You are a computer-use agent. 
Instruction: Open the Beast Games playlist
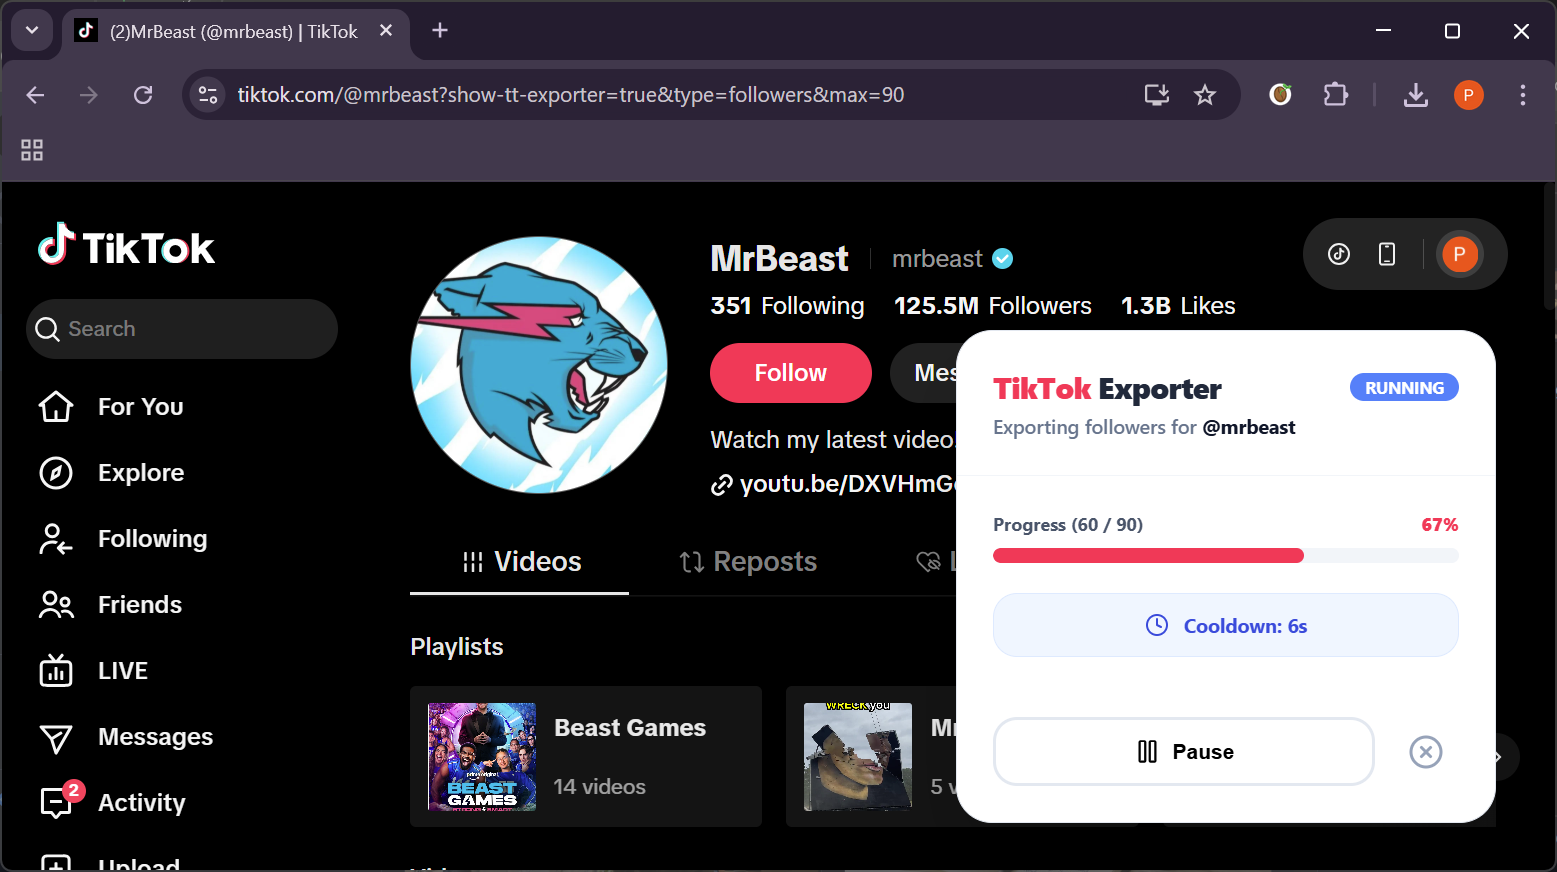tap(586, 756)
